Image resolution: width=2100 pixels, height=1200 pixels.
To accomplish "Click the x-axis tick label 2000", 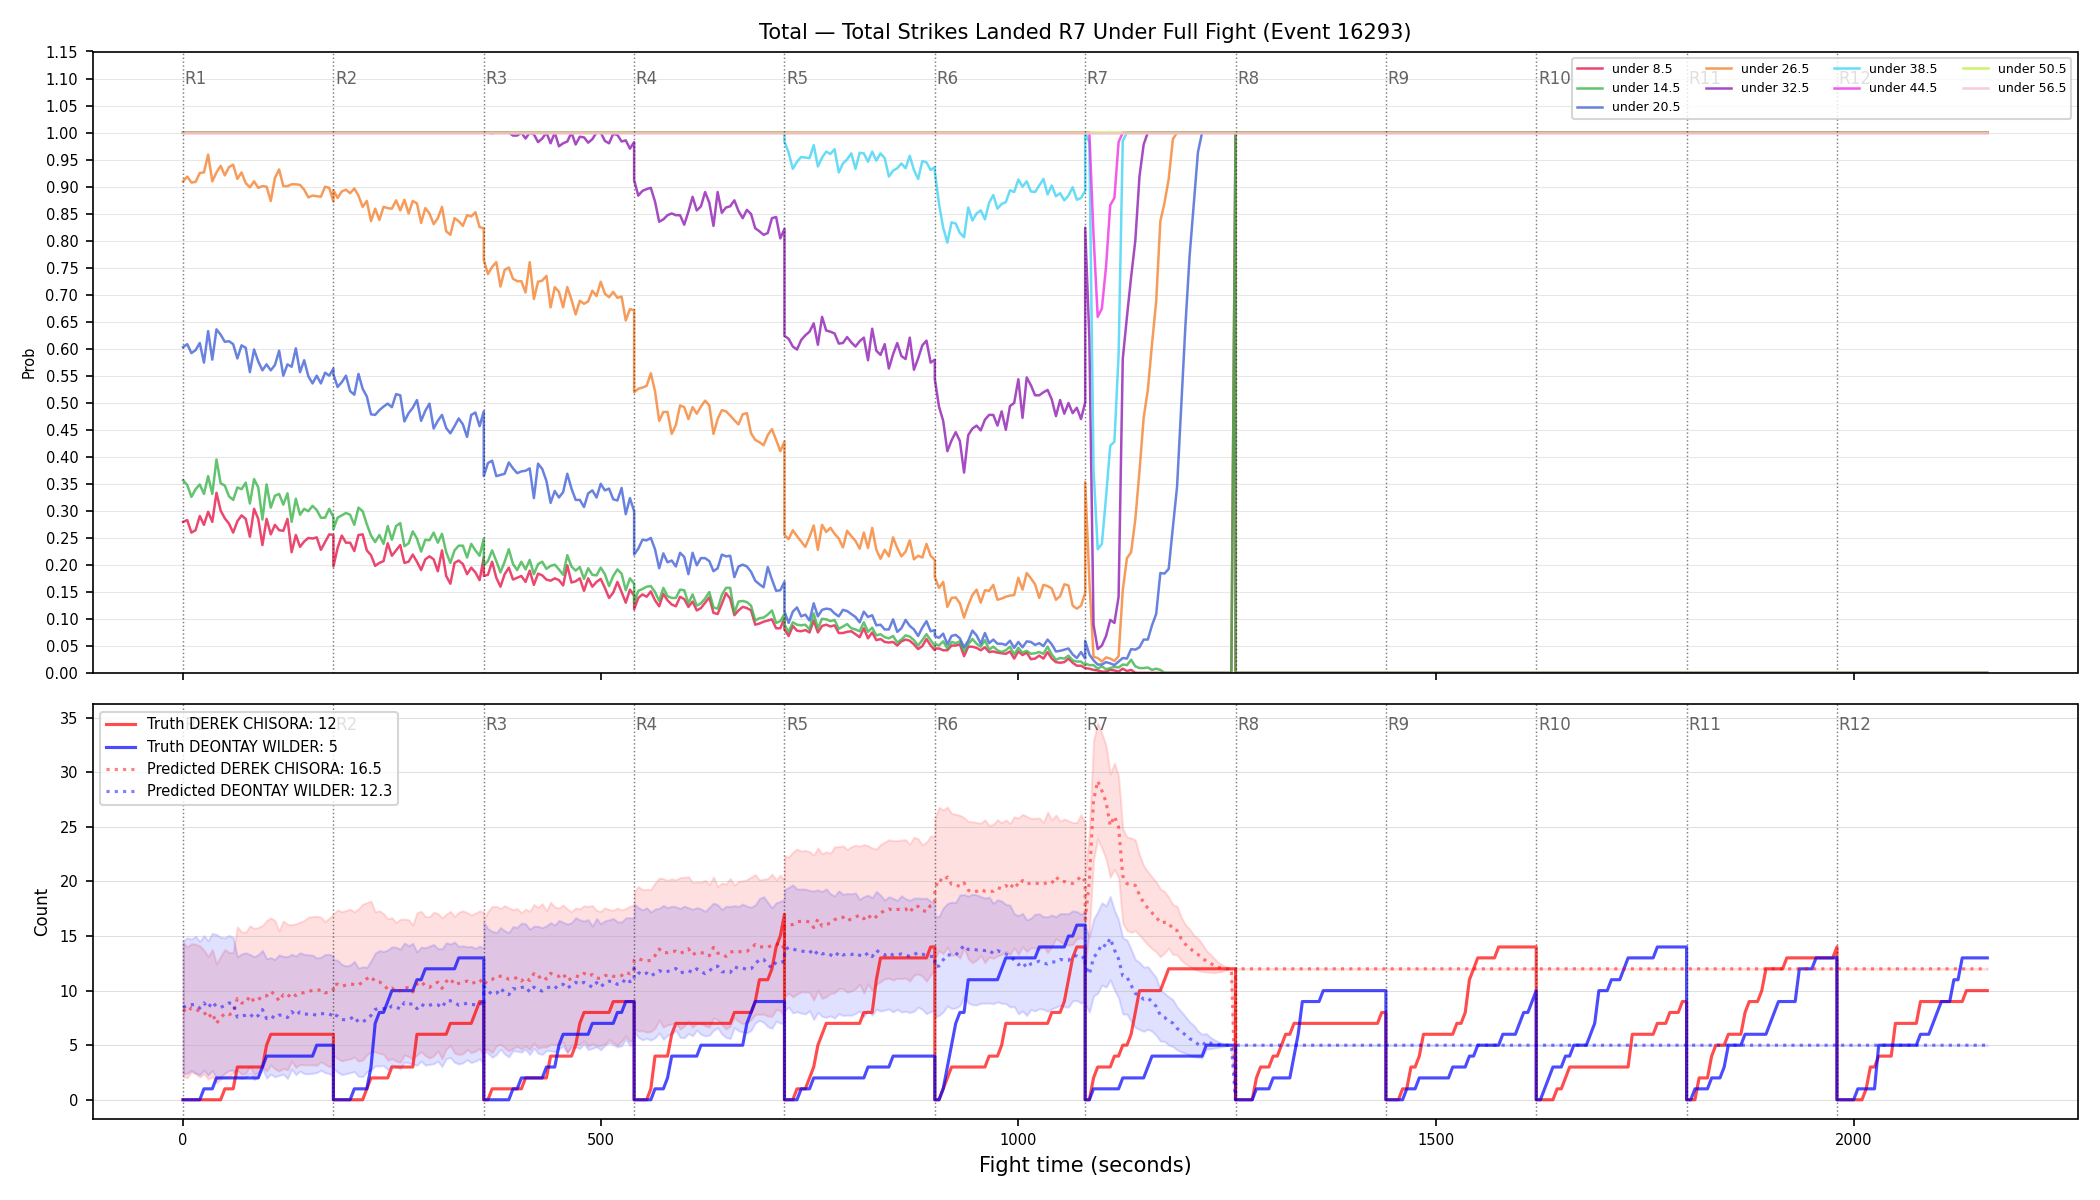I will point(1854,1139).
